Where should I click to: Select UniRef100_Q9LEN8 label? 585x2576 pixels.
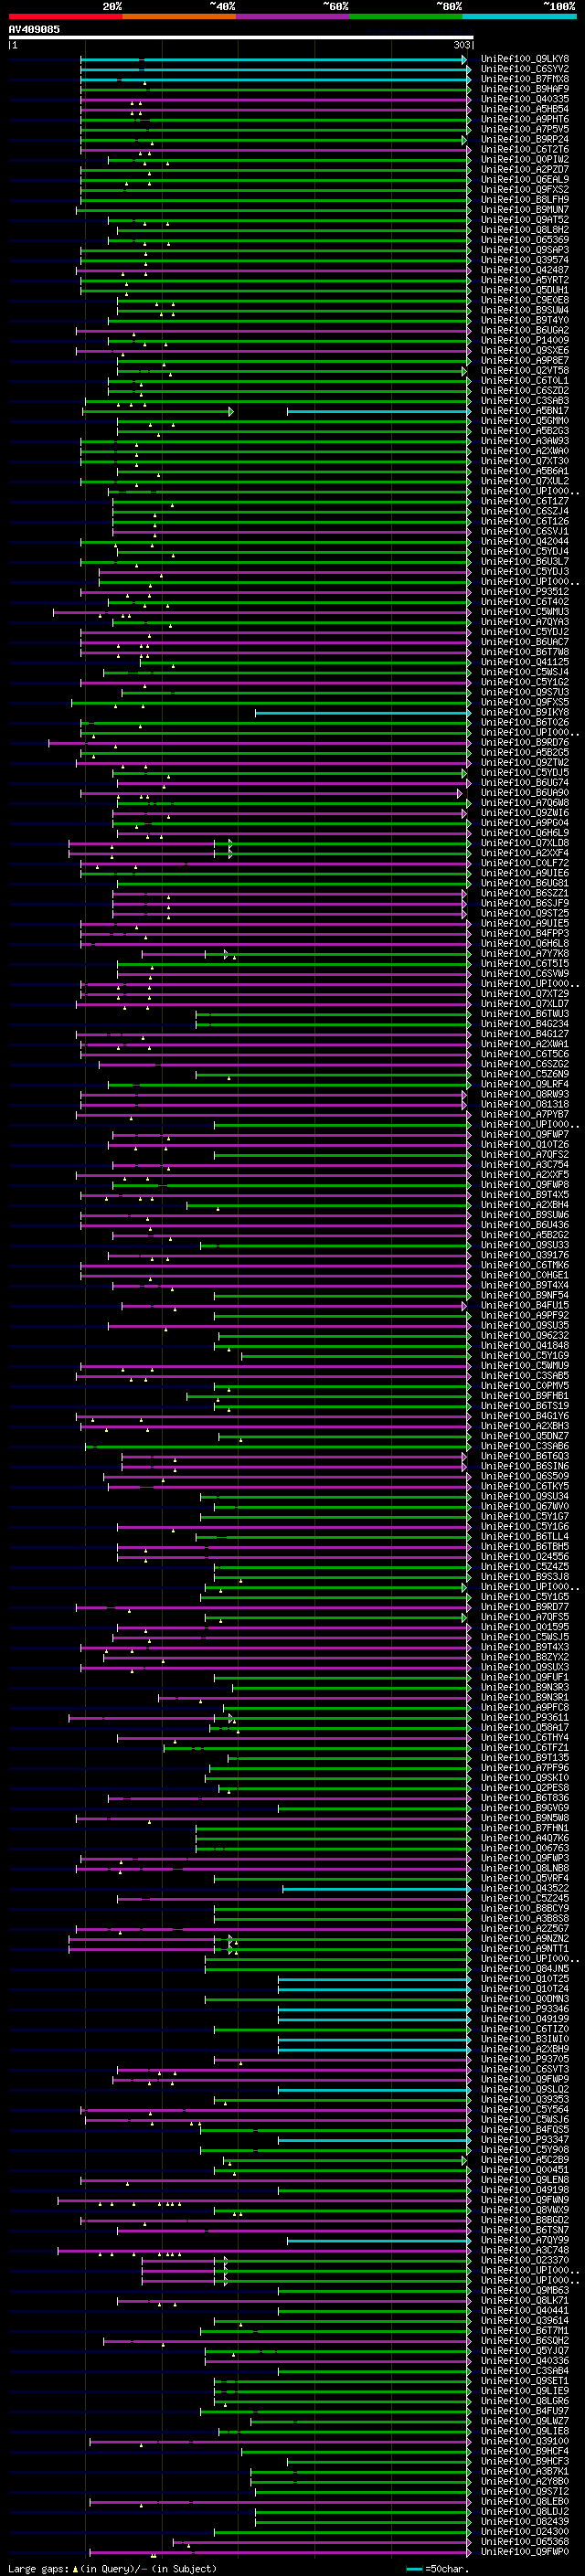525,2179
